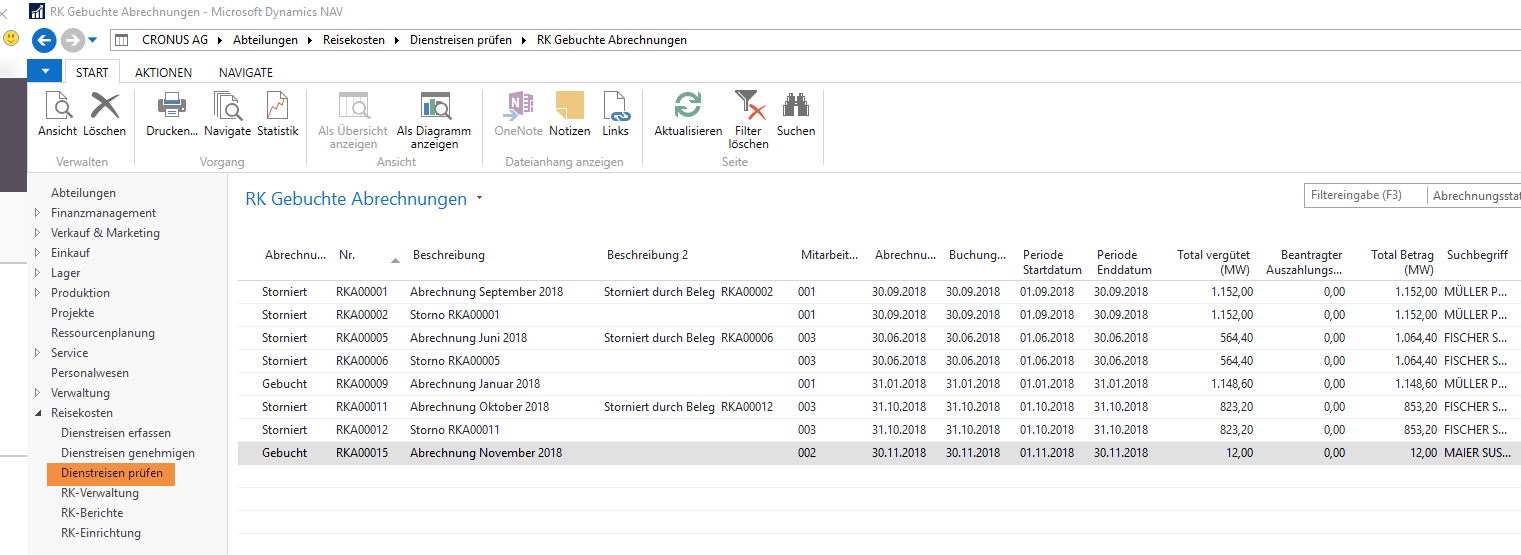Click Reisekosten in the breadcrumb path
Screen dimensions: 1521x555
pos(353,40)
